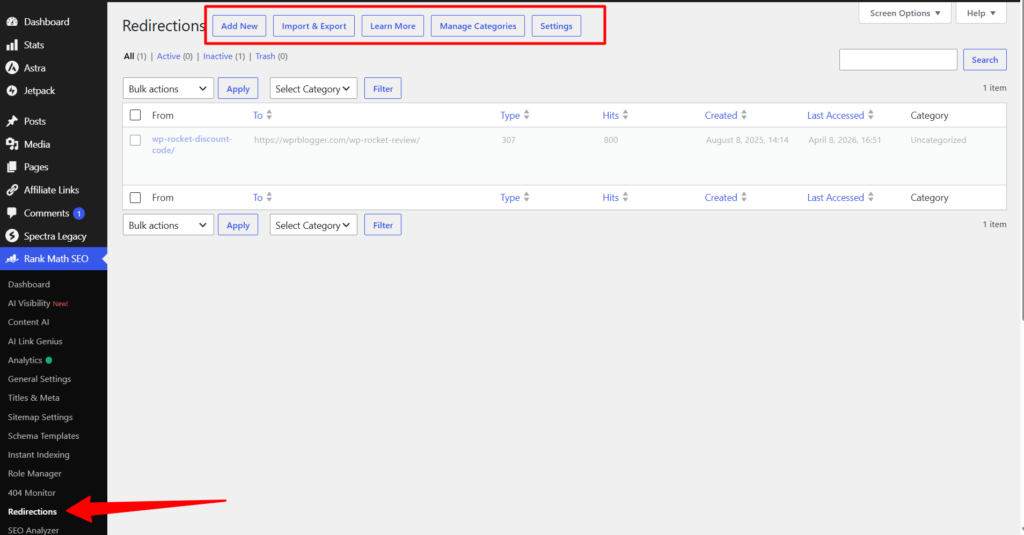Expand the Help panel
Screen dimensions: 1024x535
point(981,13)
